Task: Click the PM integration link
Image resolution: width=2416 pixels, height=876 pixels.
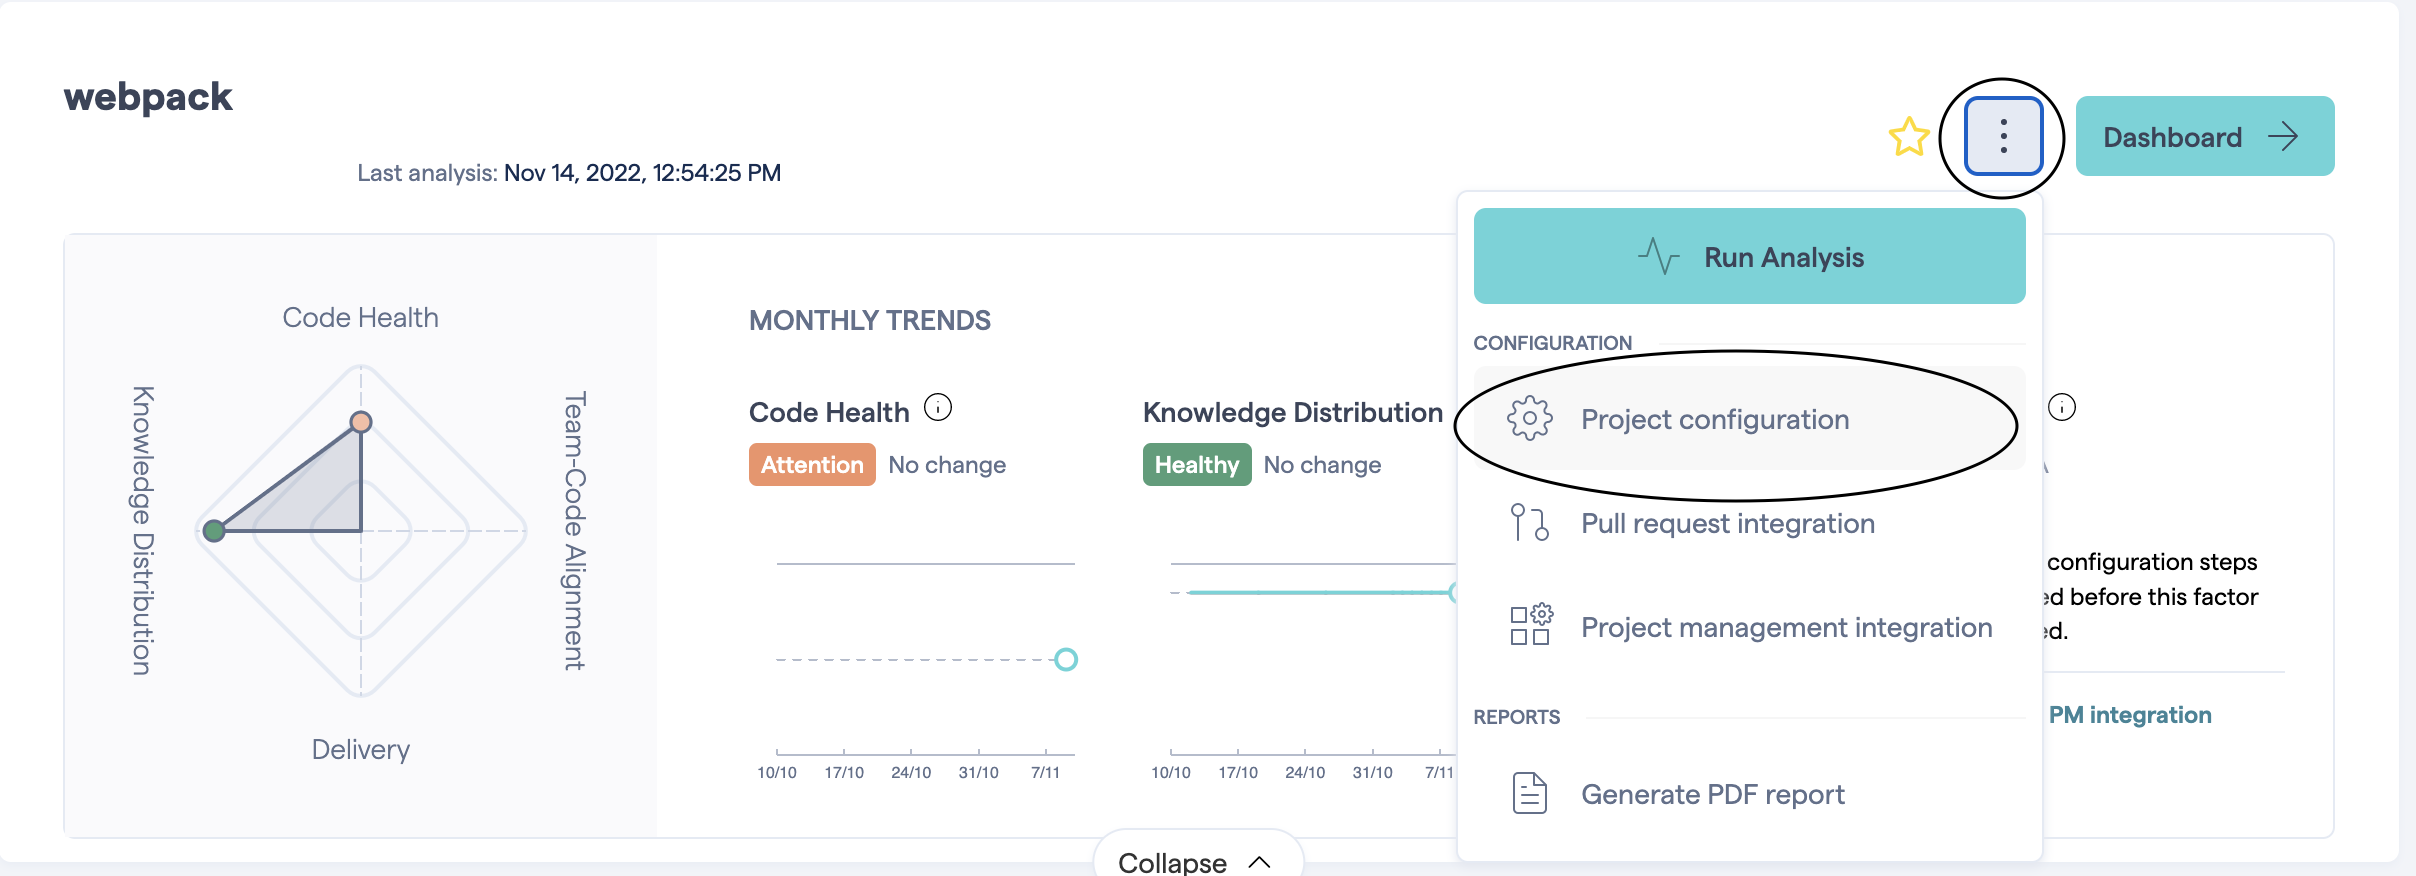Action: [2129, 715]
